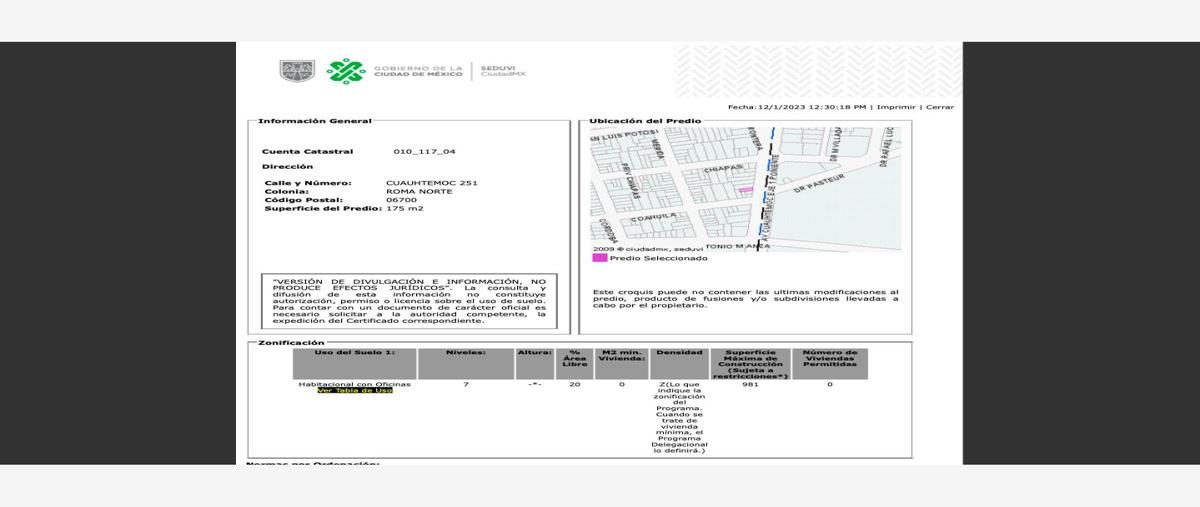Click the Zonificación section title

coord(291,343)
